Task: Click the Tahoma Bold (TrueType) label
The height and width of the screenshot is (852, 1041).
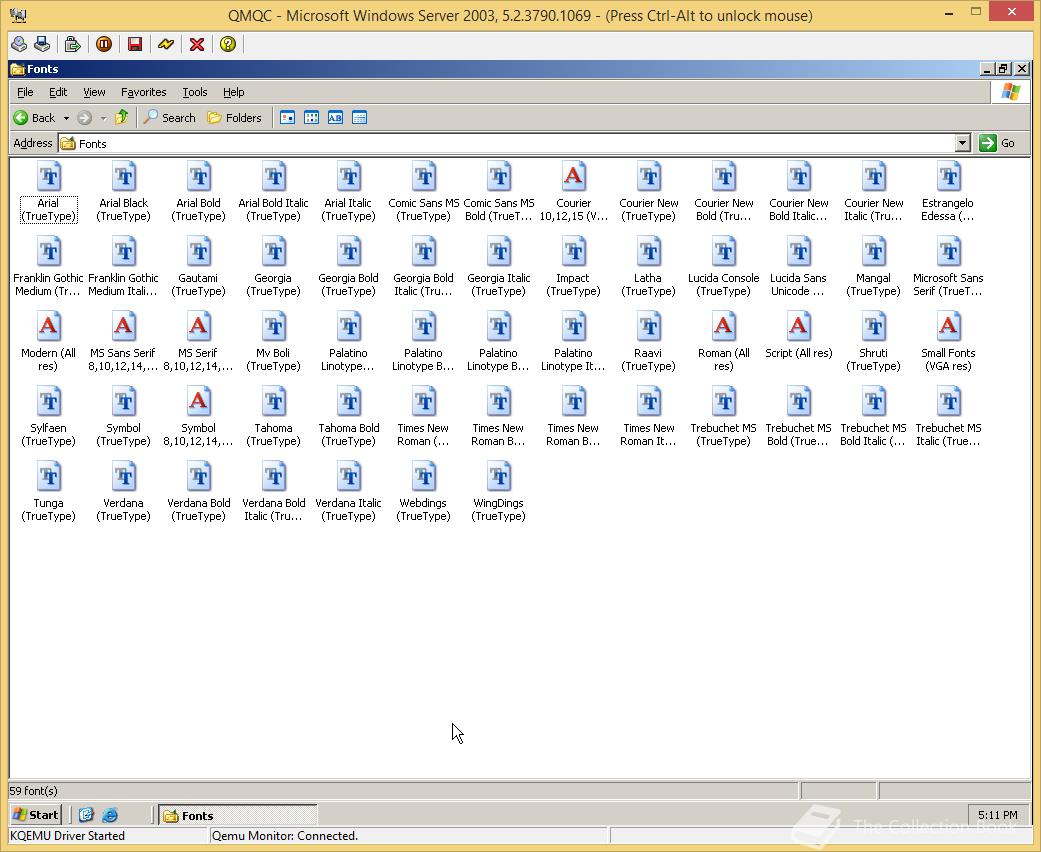Action: point(349,434)
